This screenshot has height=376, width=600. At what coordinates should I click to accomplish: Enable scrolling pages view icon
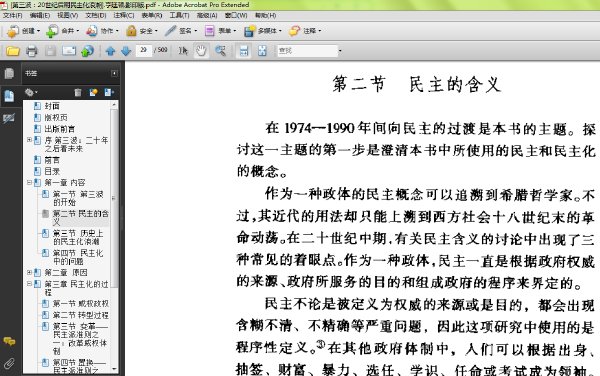pyautogui.click(x=244, y=51)
